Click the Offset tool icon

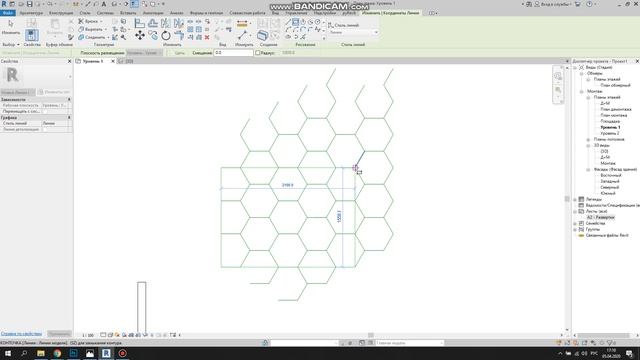(153, 23)
